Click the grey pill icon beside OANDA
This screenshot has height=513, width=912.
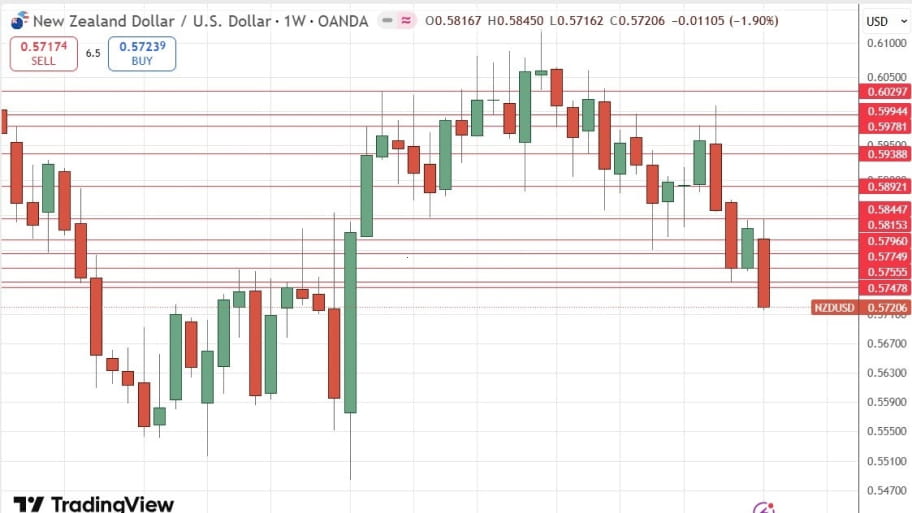(386, 21)
